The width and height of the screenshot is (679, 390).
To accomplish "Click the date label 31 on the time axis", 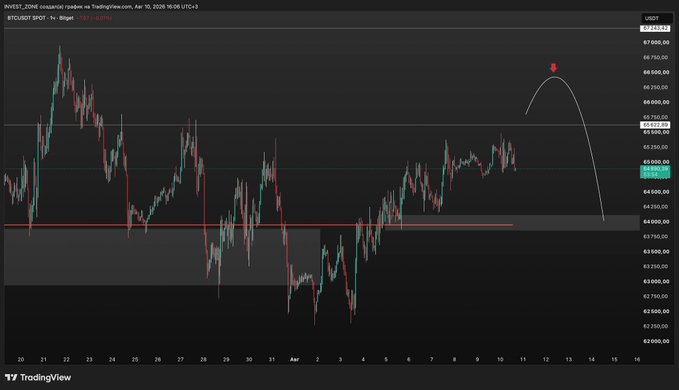I will point(272,359).
